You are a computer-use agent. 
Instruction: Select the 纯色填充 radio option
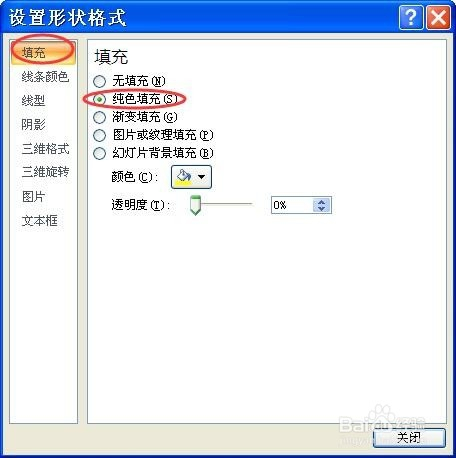point(99,99)
